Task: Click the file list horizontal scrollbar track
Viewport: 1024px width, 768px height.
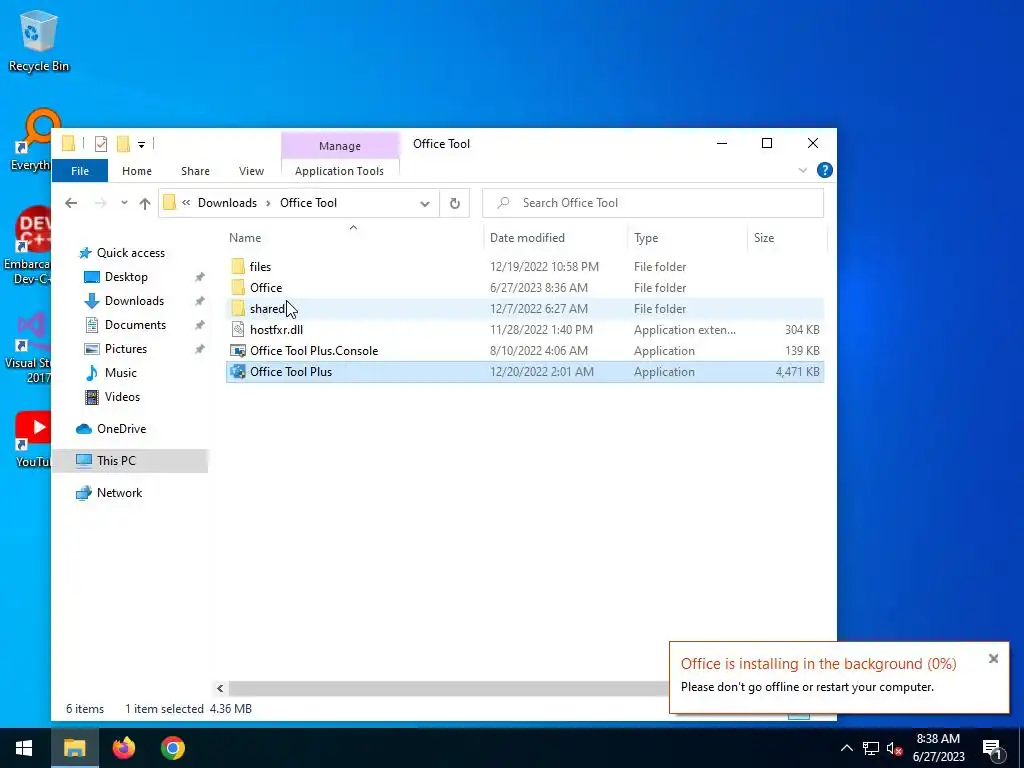Action: (x=447, y=688)
